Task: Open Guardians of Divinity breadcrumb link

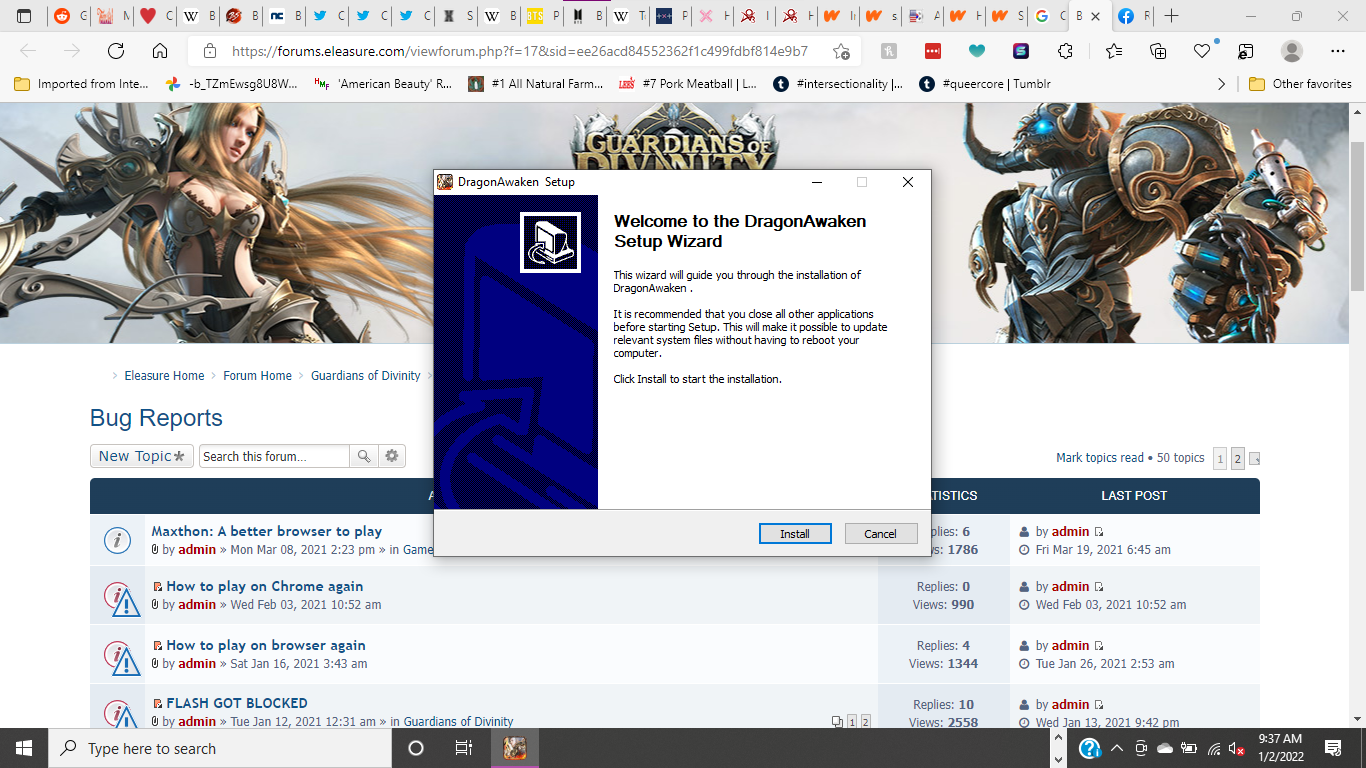Action: click(x=365, y=376)
